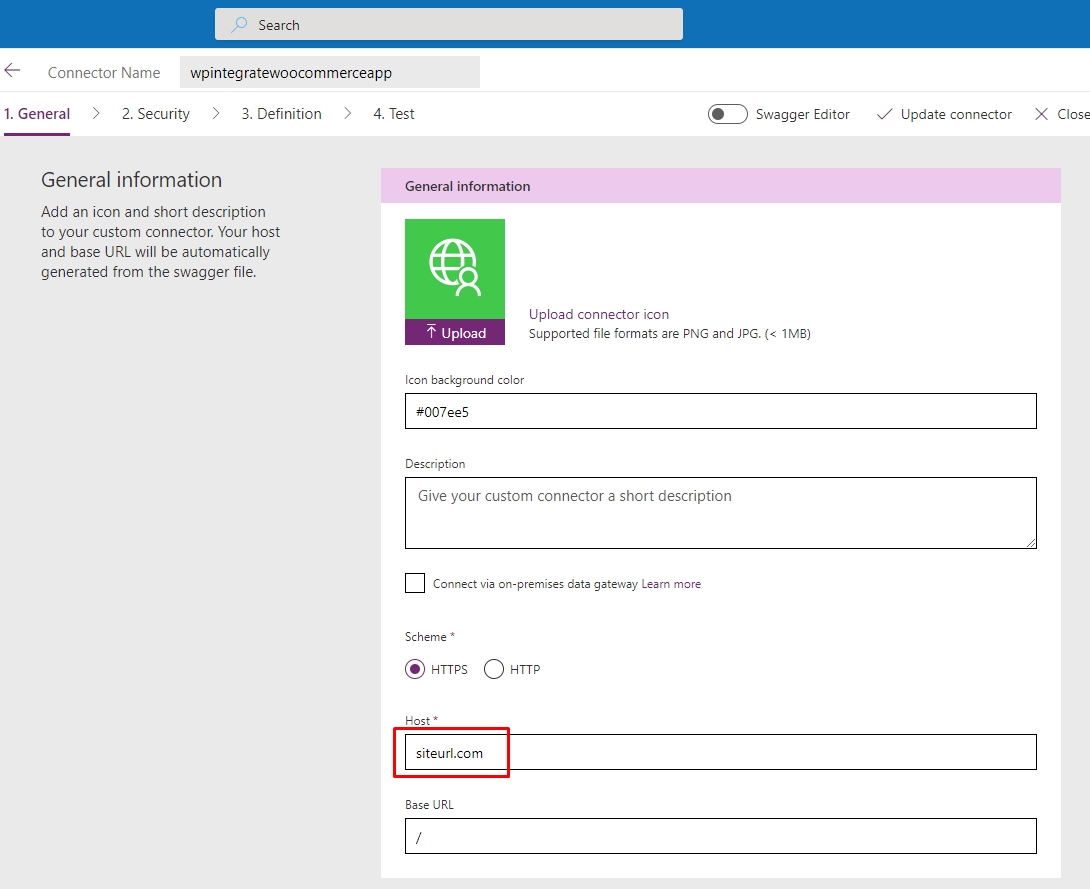
Task: Go to the 4. Test step
Action: tap(393, 114)
